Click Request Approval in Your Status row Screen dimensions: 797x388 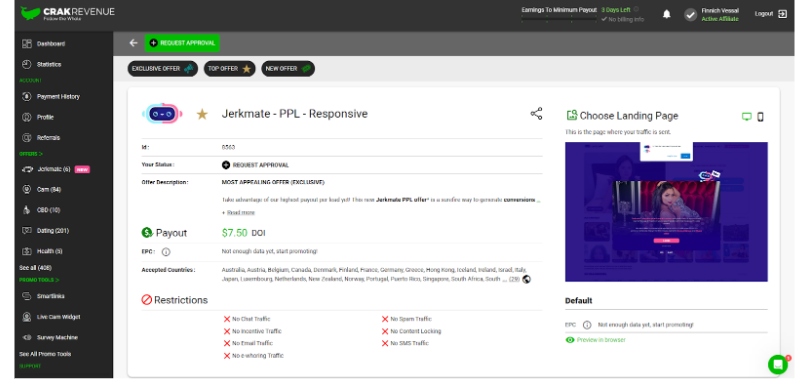[x=255, y=165]
